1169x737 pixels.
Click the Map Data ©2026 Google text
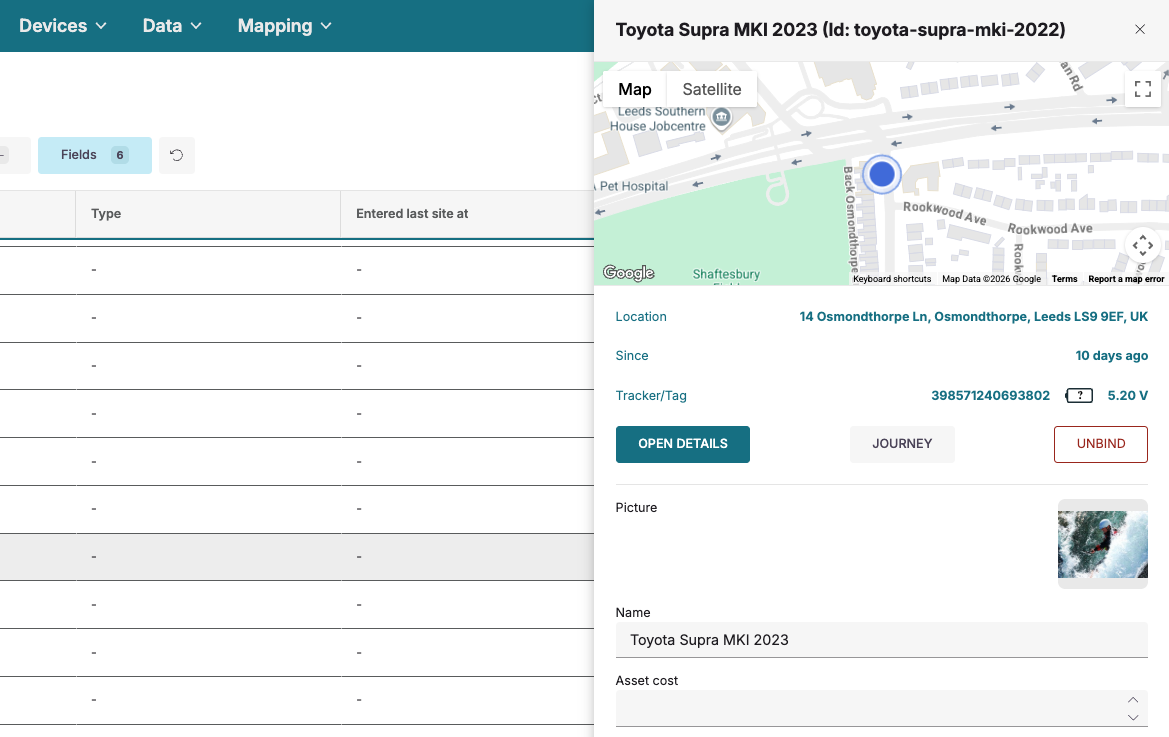(x=991, y=279)
